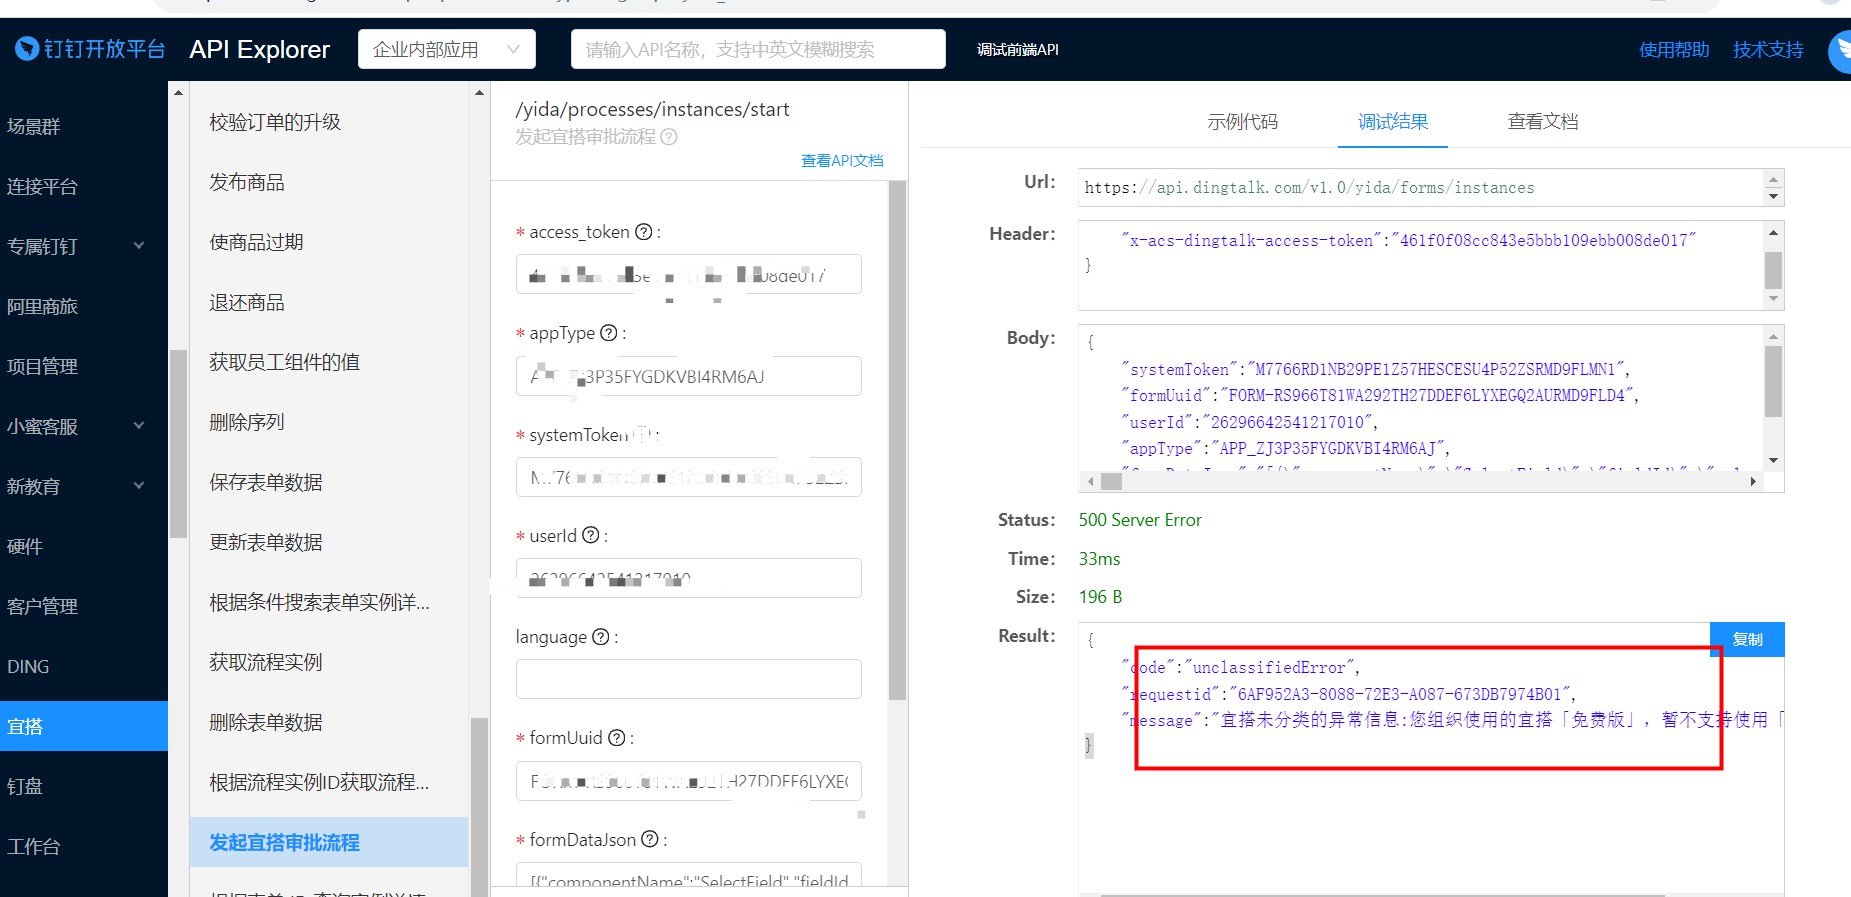Click the formUuid input field
Image resolution: width=1851 pixels, height=897 pixels.
click(688, 781)
